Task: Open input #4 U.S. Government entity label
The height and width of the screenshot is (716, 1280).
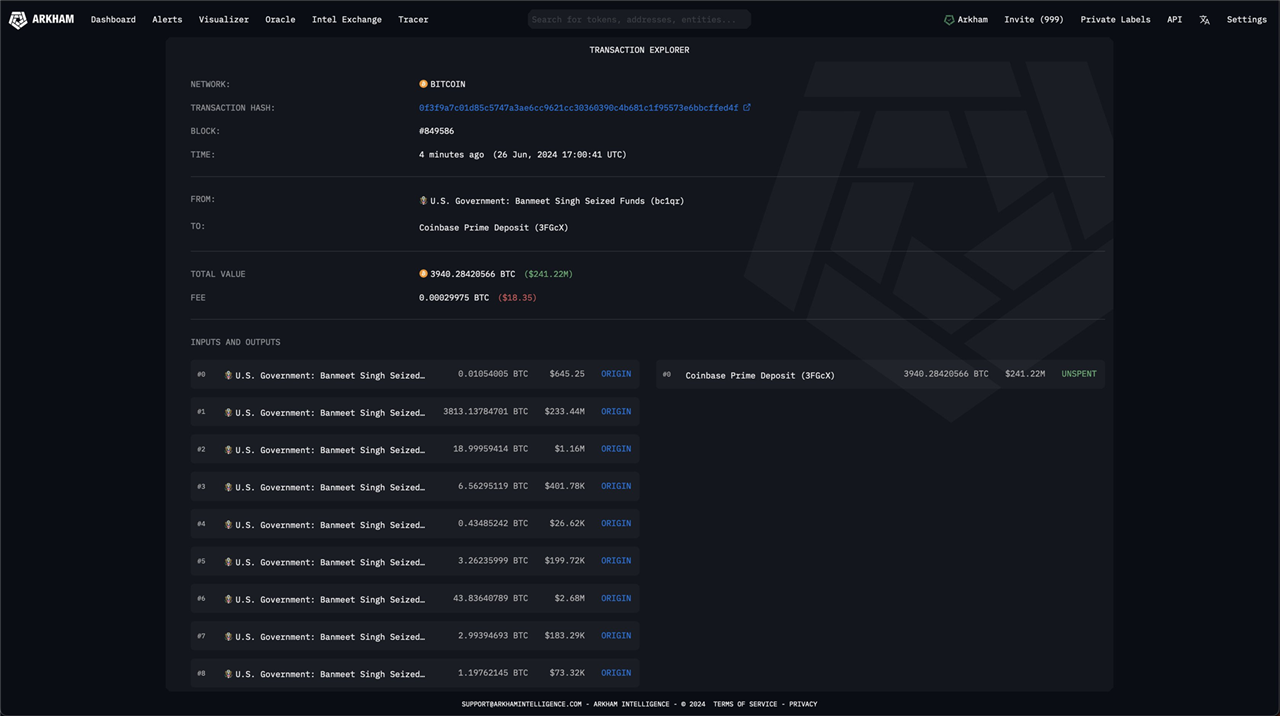Action: (330, 525)
